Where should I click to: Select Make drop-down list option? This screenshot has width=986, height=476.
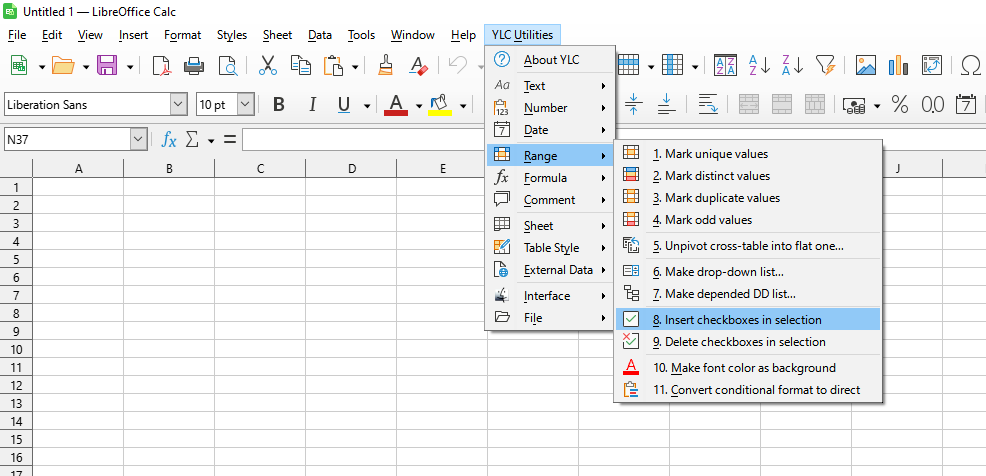pyautogui.click(x=717, y=272)
